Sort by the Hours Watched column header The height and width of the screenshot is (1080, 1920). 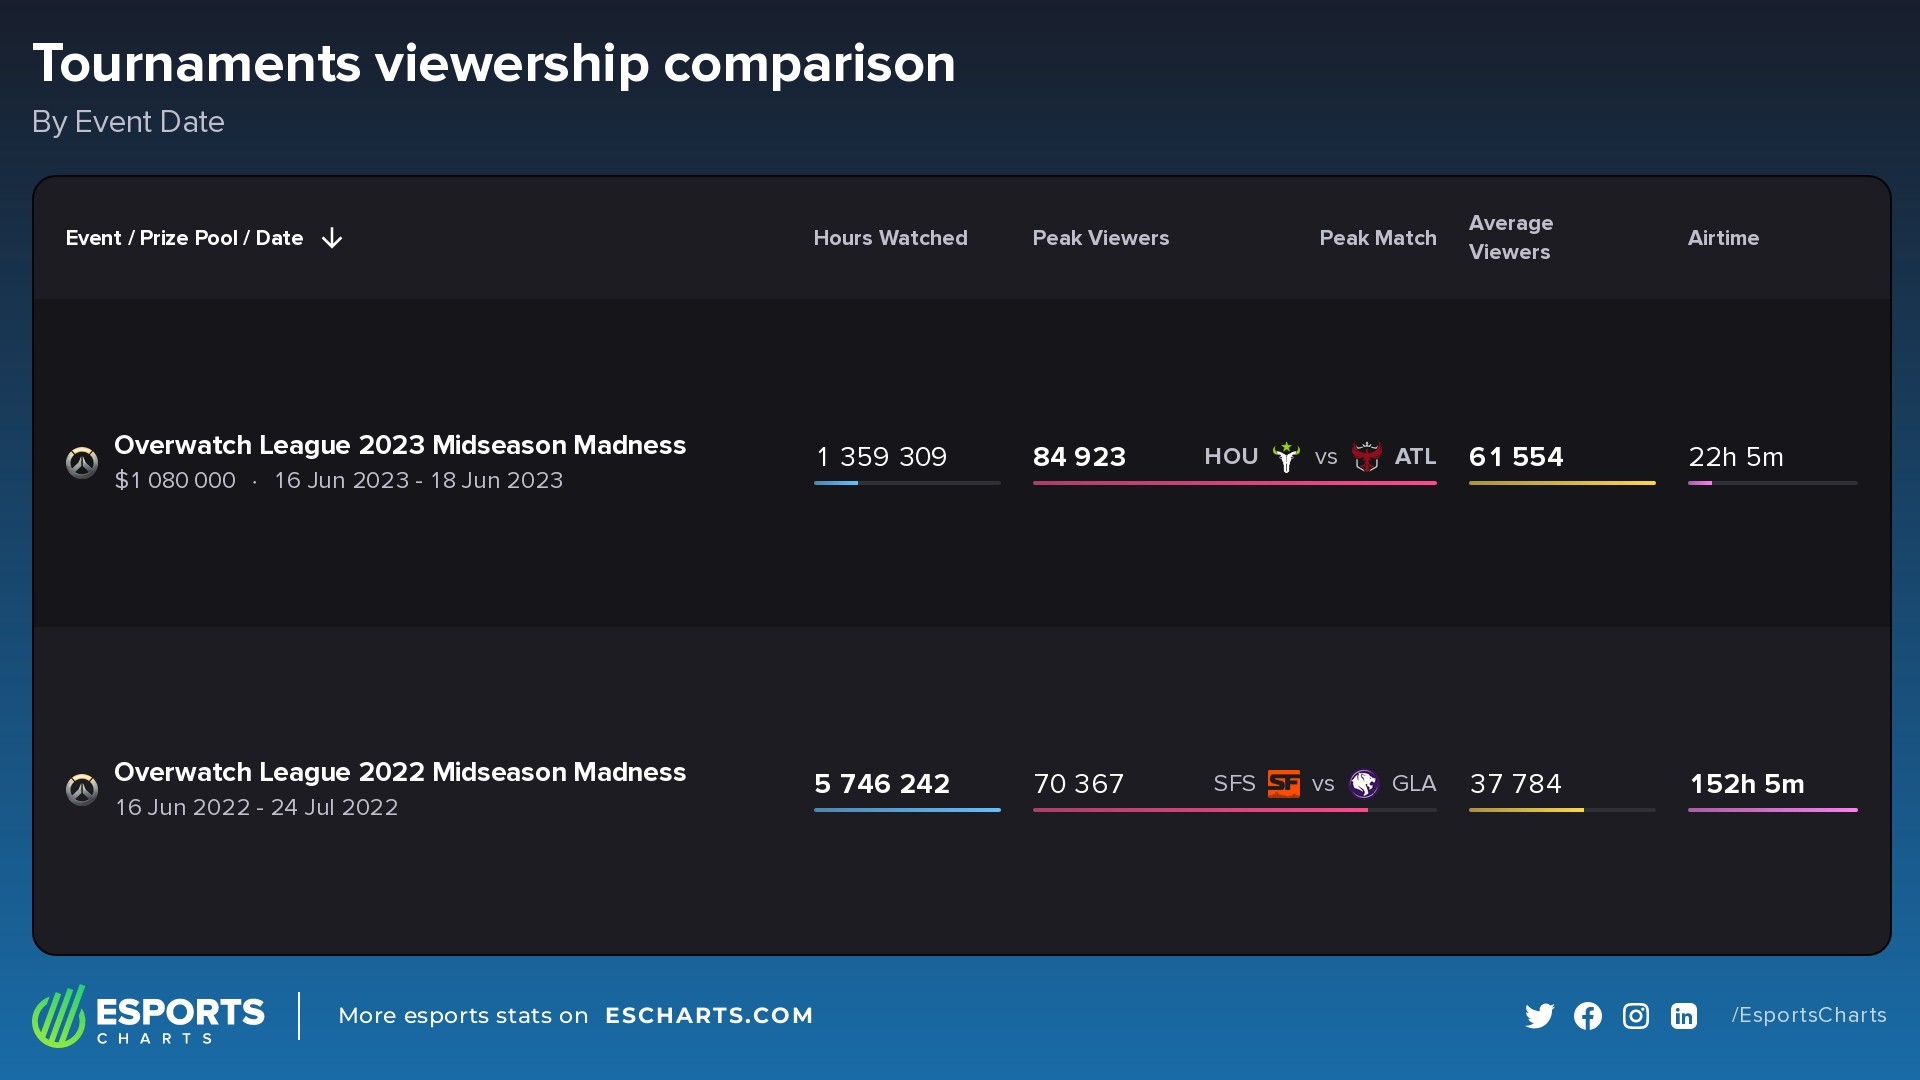pos(890,238)
